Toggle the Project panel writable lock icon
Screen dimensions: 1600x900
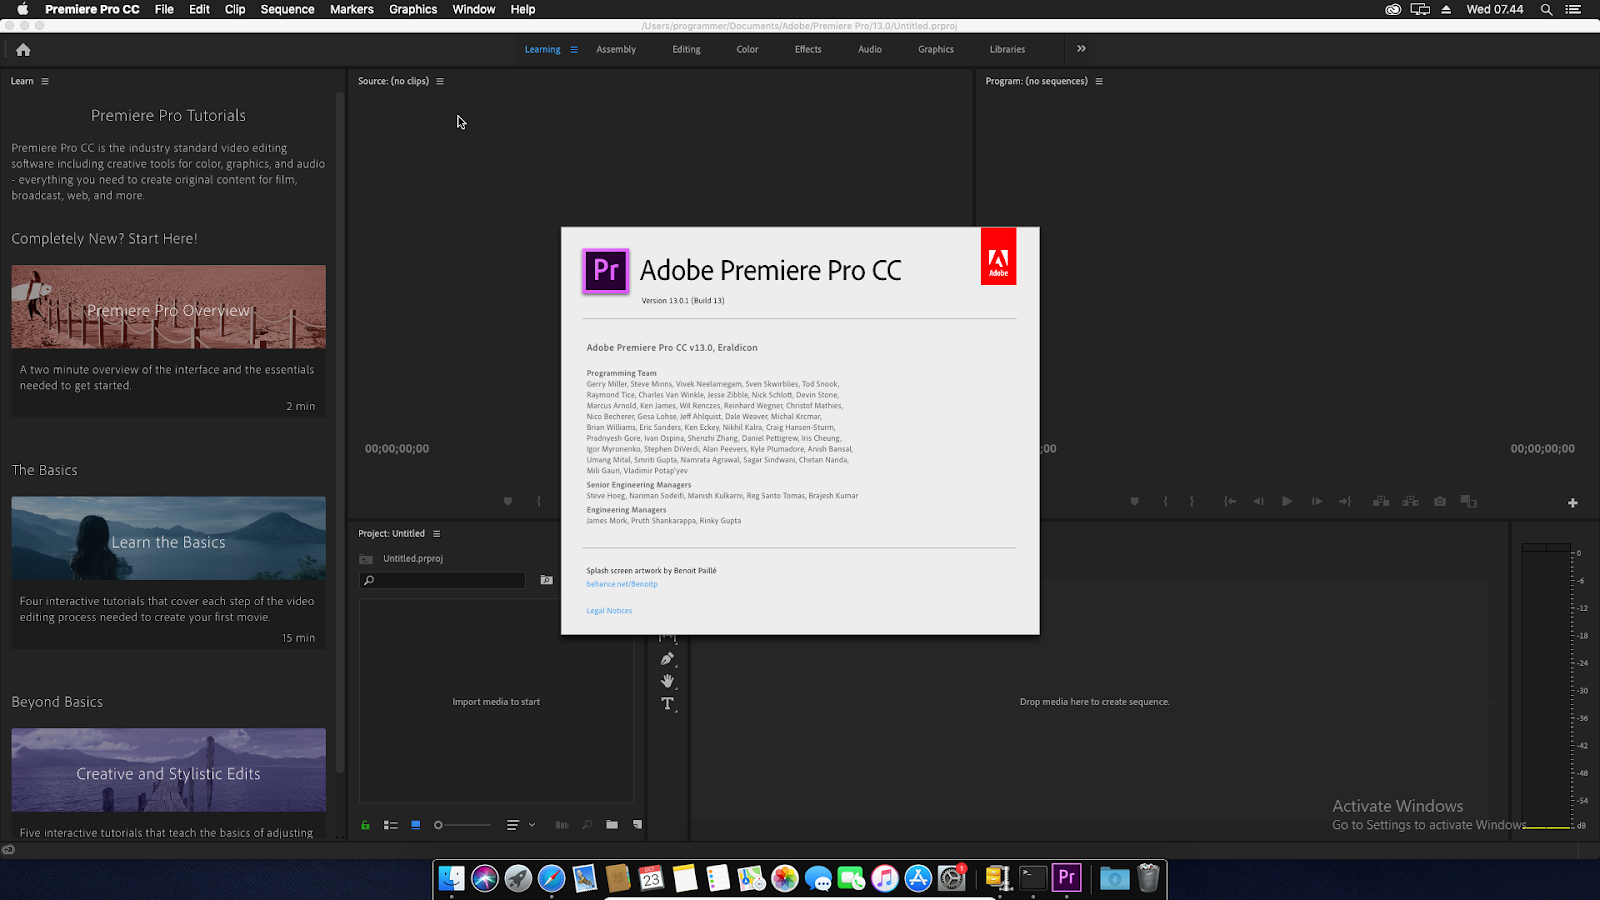pos(365,825)
